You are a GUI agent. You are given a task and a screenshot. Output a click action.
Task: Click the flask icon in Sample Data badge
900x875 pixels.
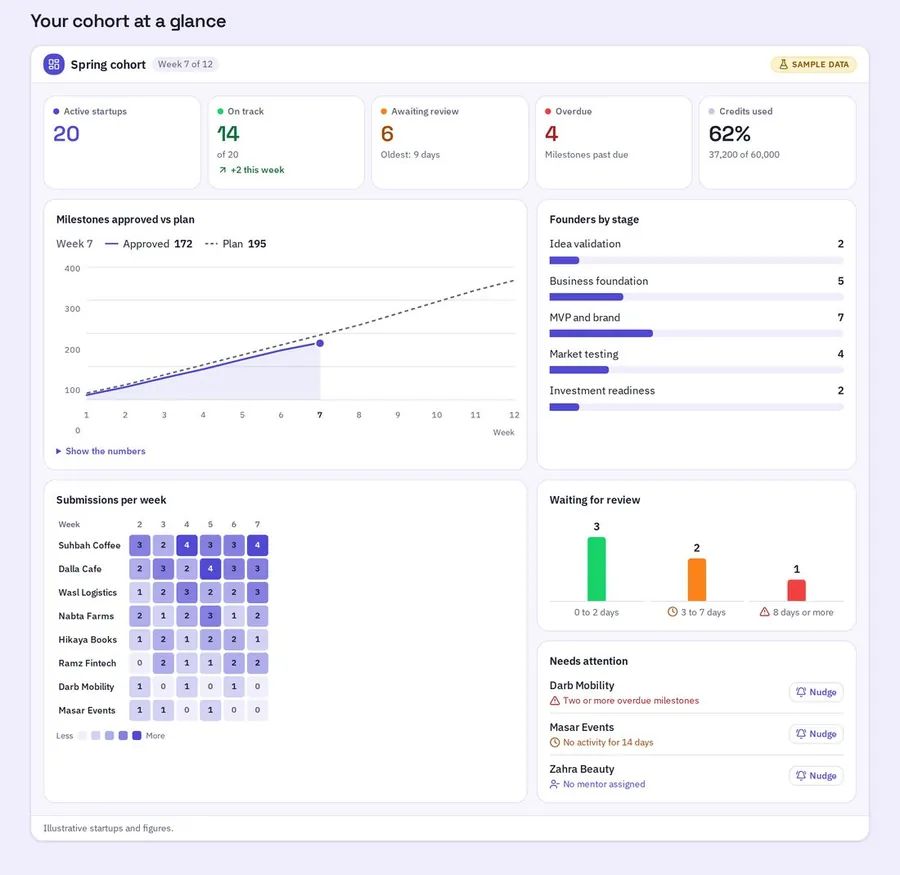[x=783, y=64]
